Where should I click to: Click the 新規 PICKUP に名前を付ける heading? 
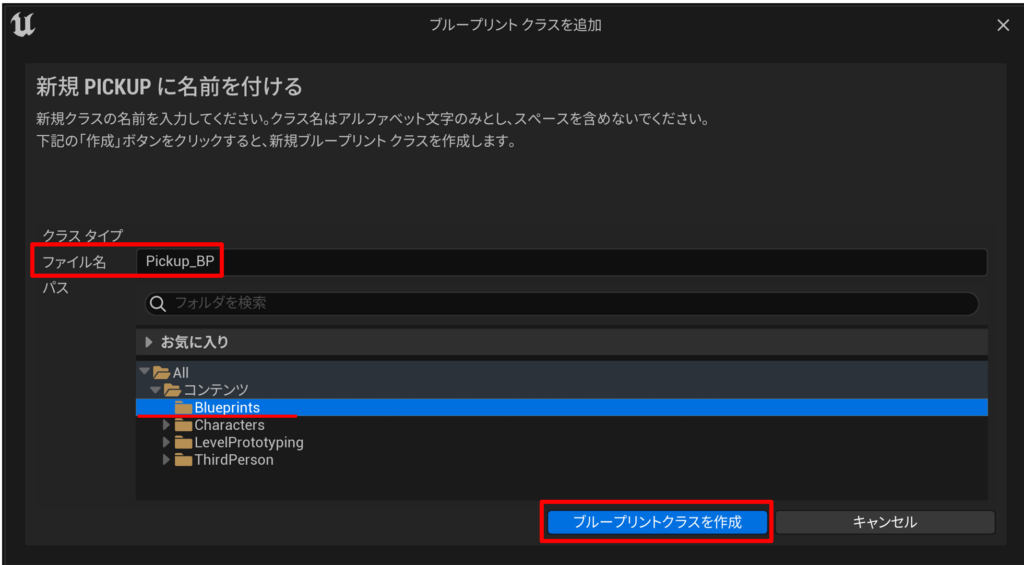coord(169,86)
